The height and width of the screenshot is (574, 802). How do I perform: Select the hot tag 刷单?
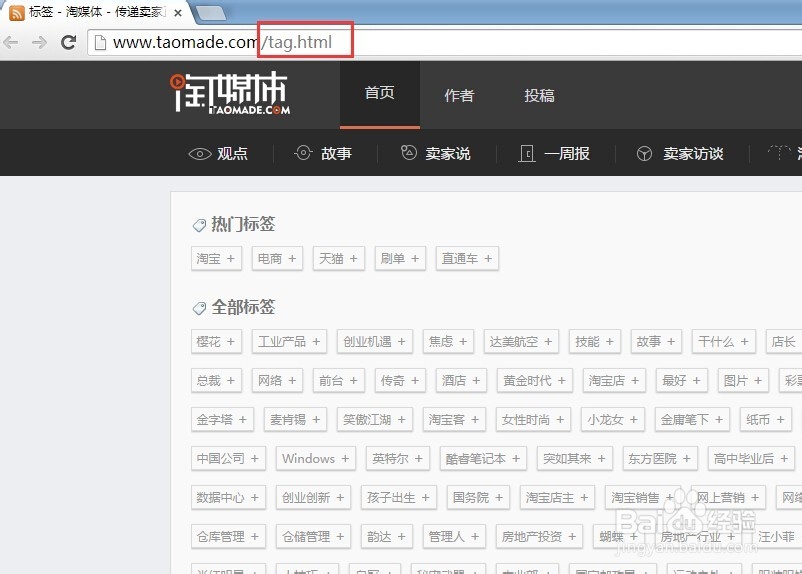coord(400,258)
